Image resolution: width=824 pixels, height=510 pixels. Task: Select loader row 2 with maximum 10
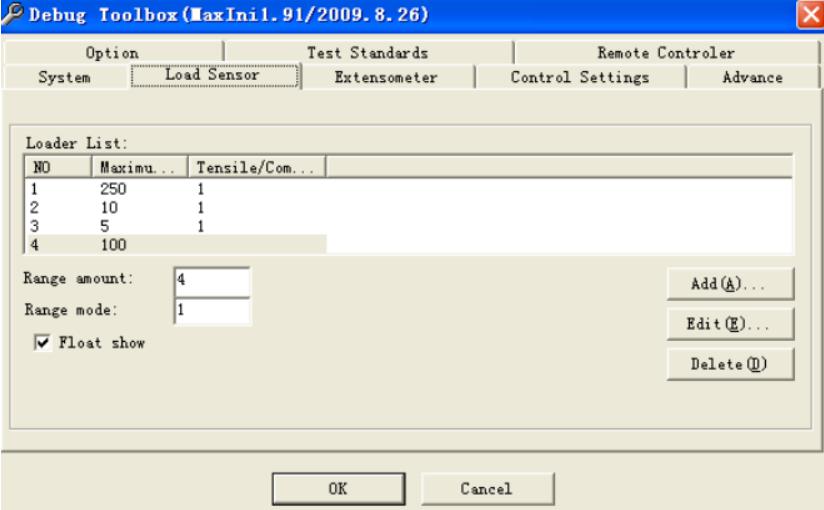coord(176,208)
